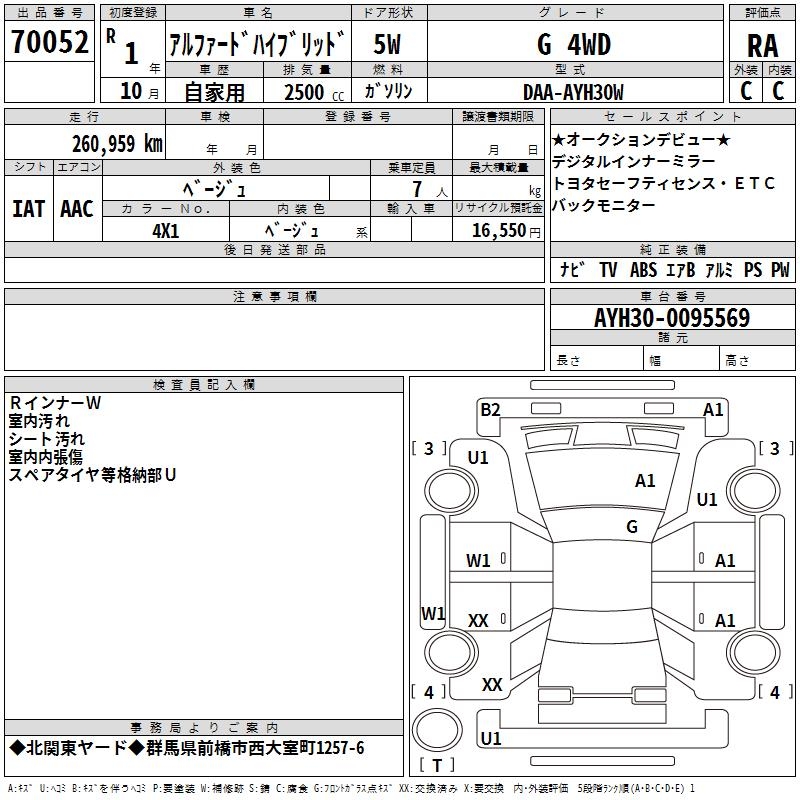Click the ★オークションデビュー★ sales point
Image resolution: width=800 pixels, height=800 pixels.
click(641, 139)
